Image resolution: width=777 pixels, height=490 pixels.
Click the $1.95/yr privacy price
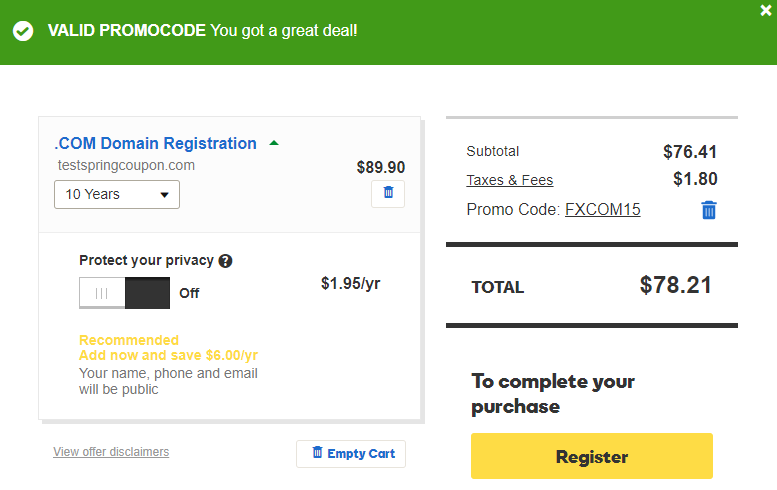tap(351, 283)
